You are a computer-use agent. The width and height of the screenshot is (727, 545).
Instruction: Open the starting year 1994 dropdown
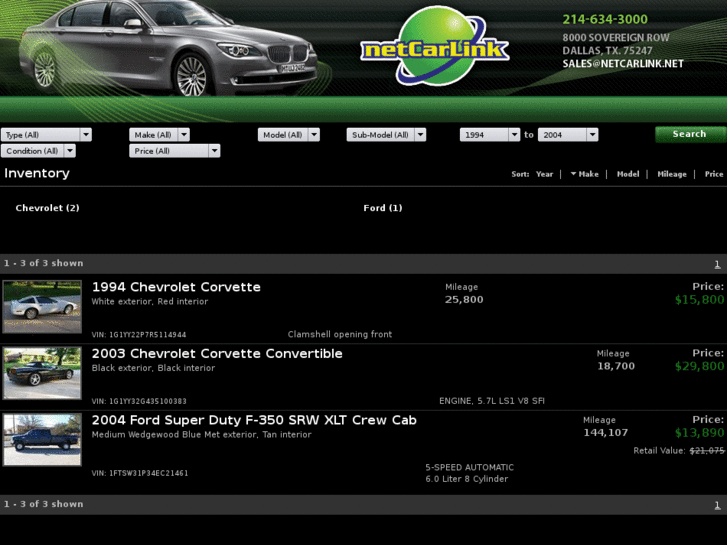pos(490,135)
